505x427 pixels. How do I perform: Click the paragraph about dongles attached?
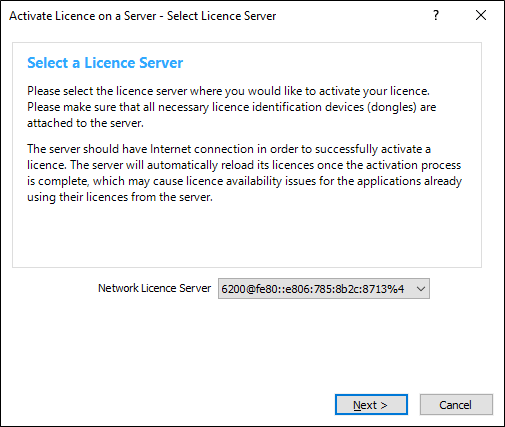tap(232, 107)
